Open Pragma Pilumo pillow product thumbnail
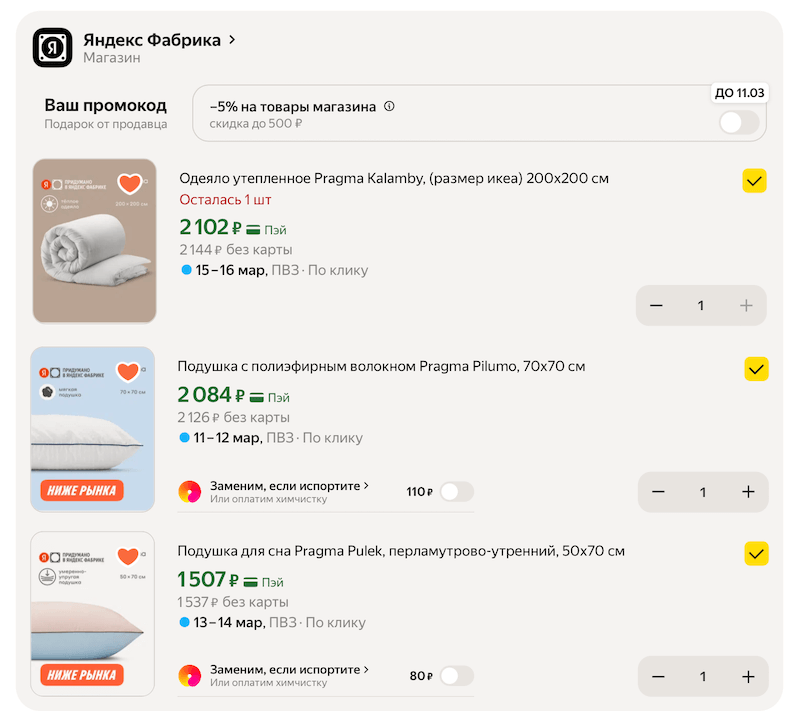This screenshot has width=800, height=725. [92, 429]
